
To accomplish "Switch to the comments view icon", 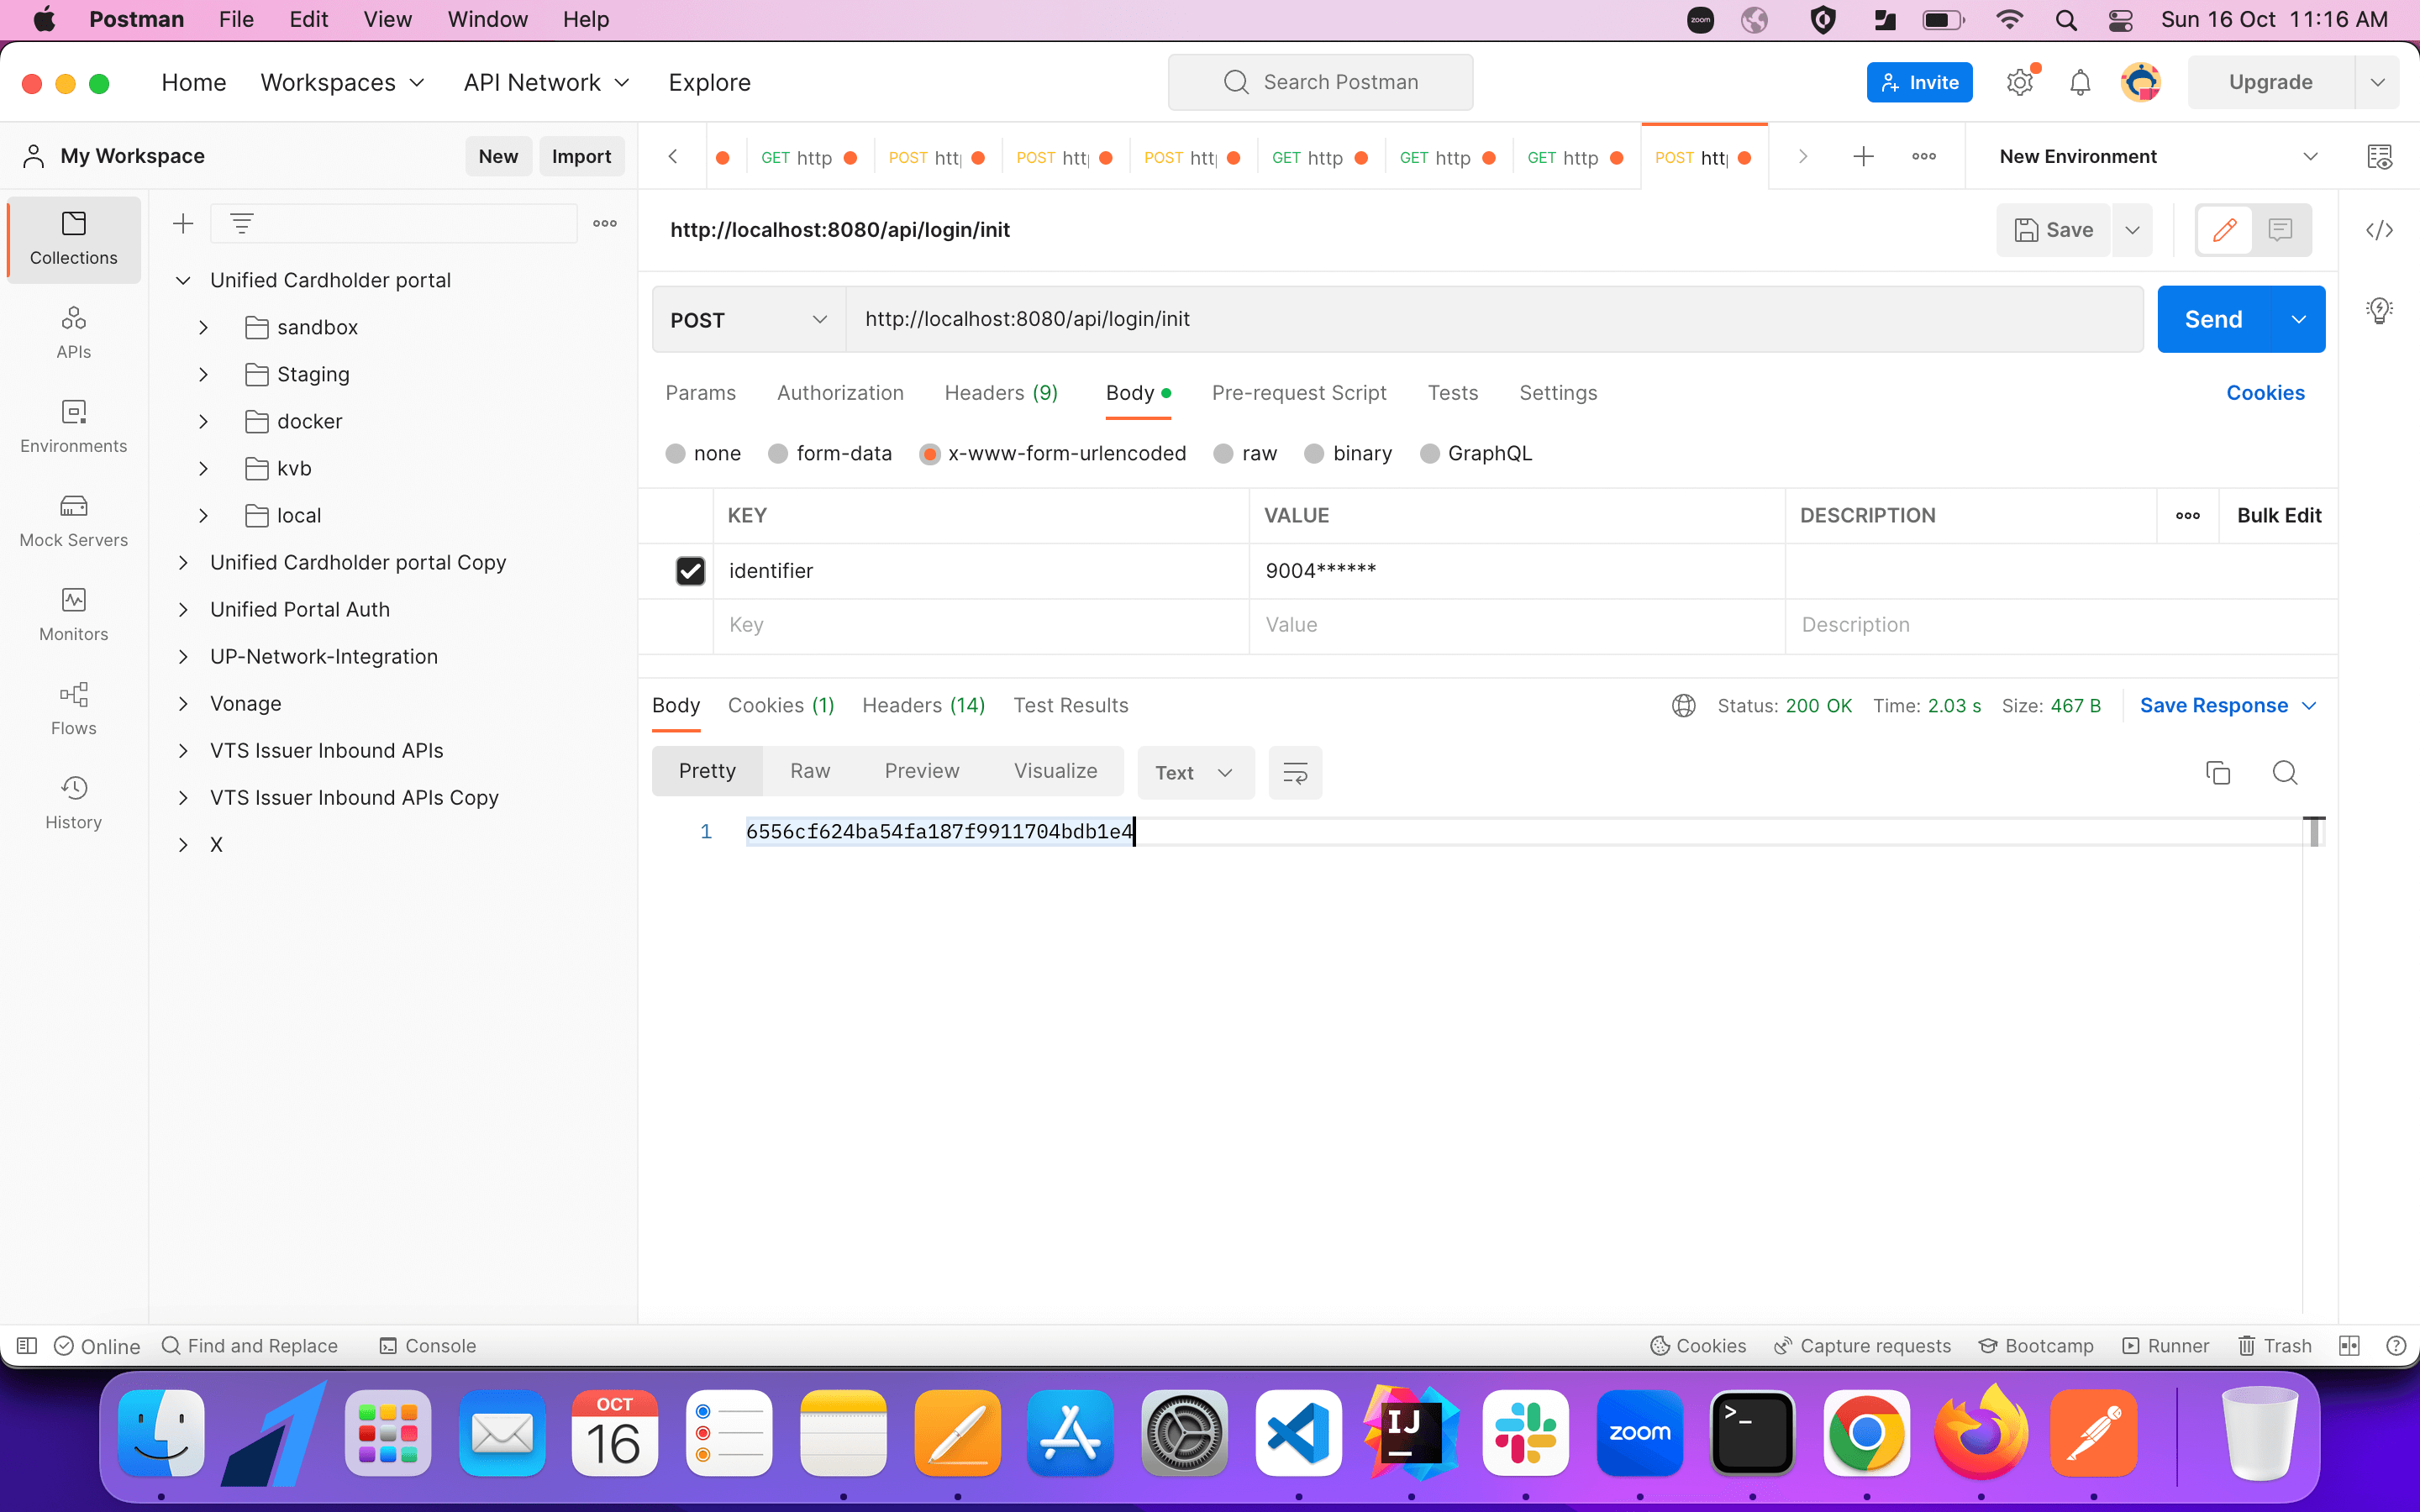I will [x=2280, y=230].
